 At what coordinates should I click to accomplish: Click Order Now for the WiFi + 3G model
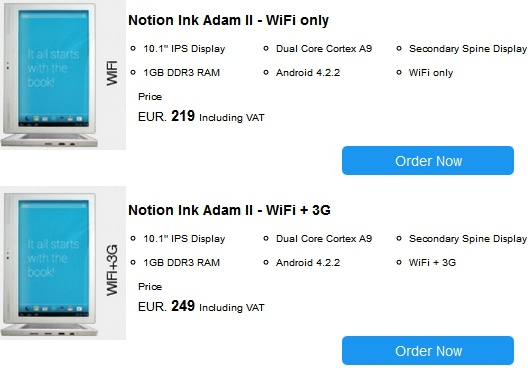tap(428, 350)
